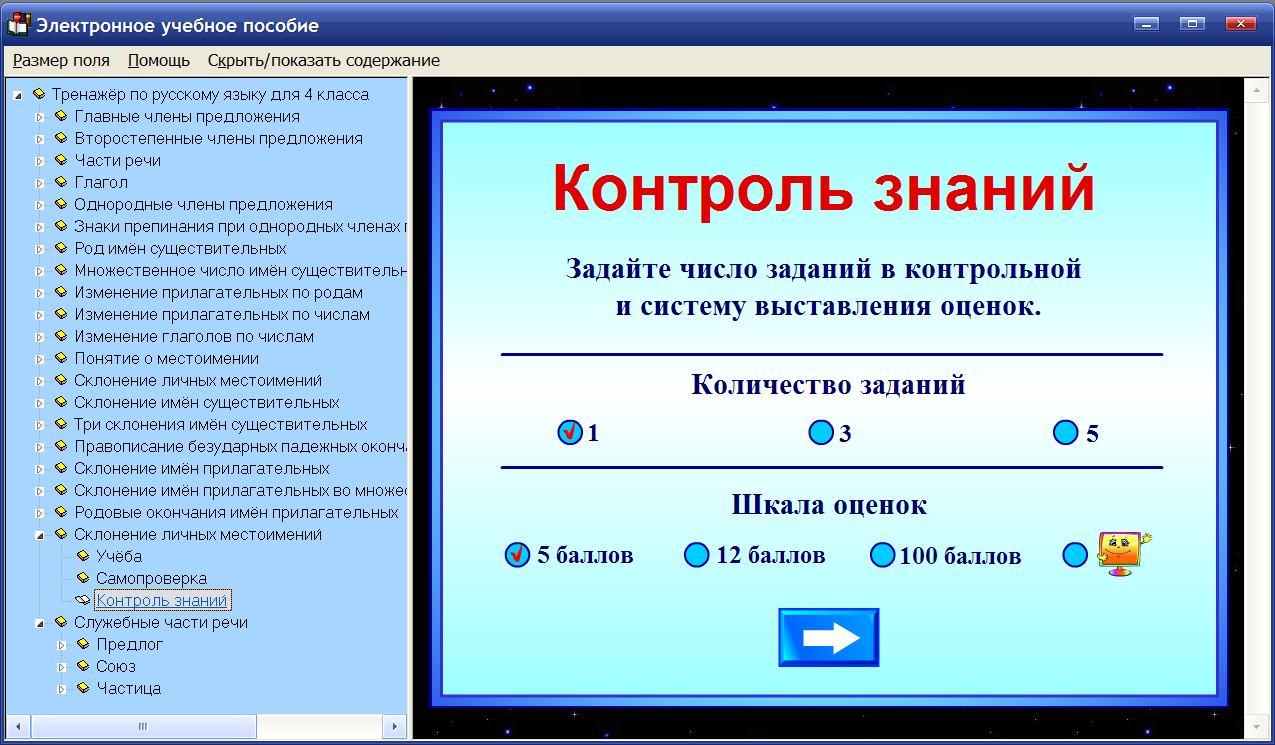Choose the «12 баллов» grading scale

point(696,555)
